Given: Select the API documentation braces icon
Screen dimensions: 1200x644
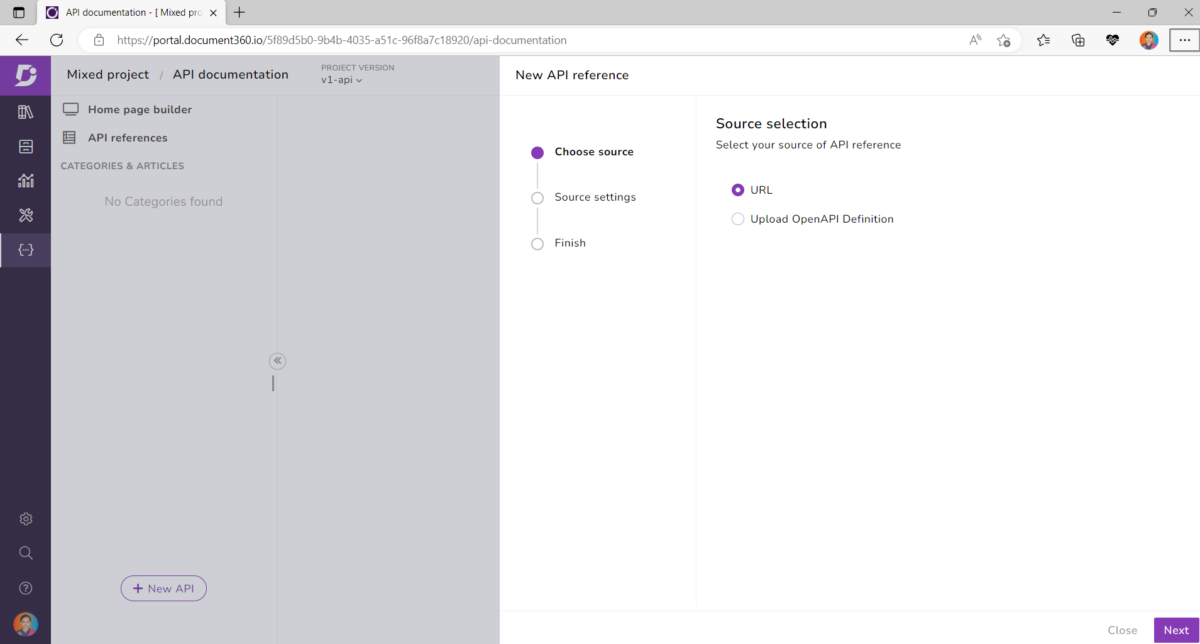Looking at the screenshot, I should [26, 249].
